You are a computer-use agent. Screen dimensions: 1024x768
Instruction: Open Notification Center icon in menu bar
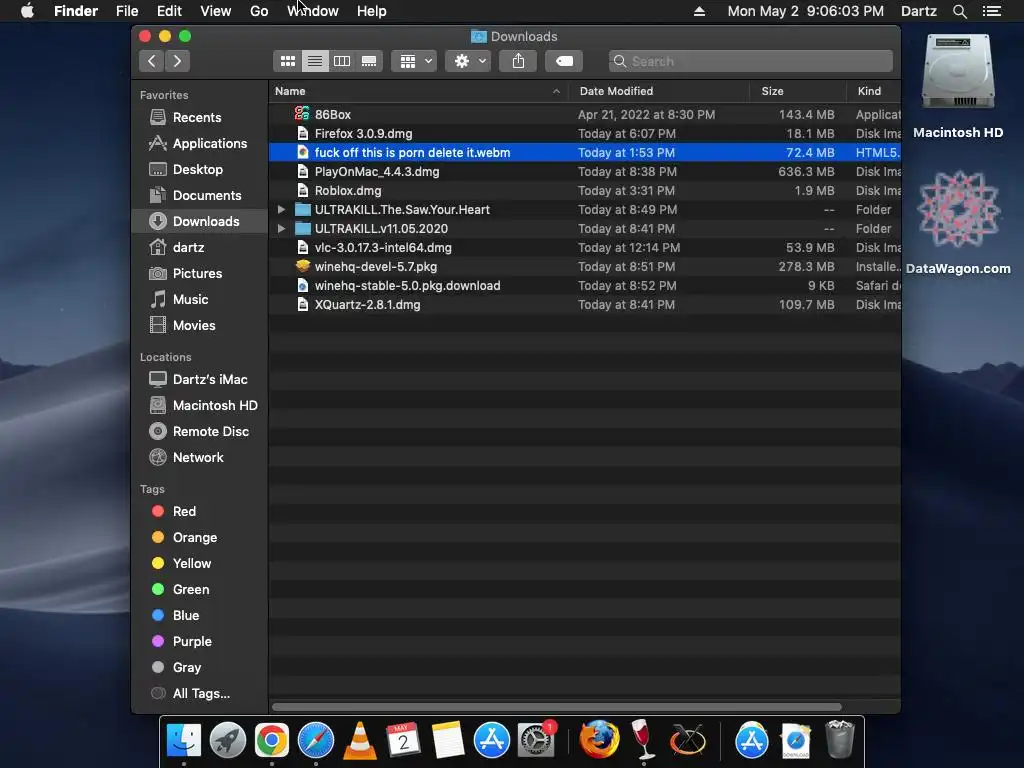[x=992, y=11]
